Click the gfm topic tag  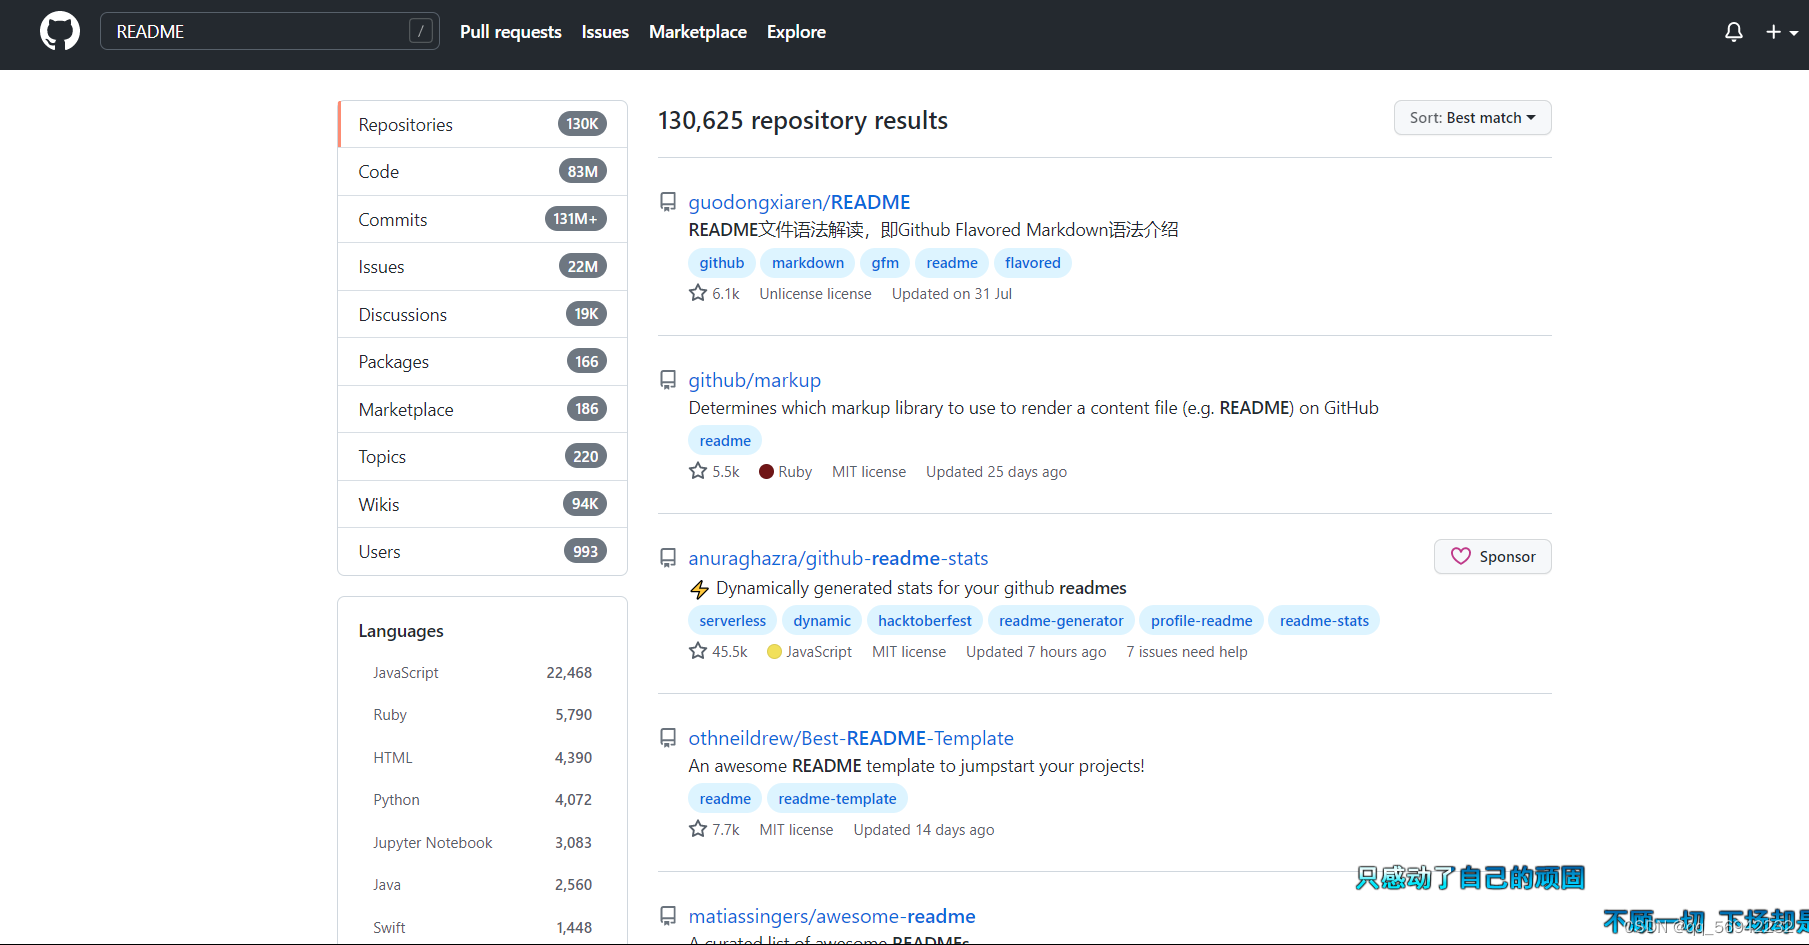pyautogui.click(x=885, y=263)
